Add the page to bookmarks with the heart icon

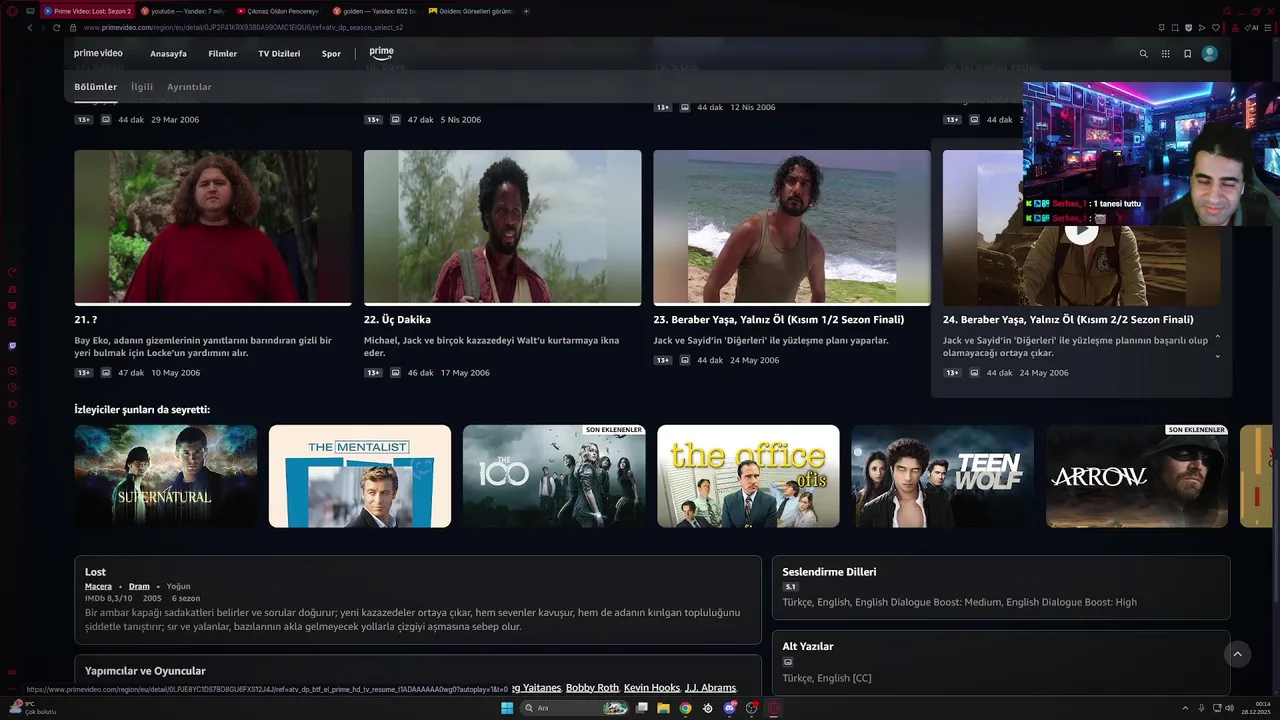point(1216,28)
